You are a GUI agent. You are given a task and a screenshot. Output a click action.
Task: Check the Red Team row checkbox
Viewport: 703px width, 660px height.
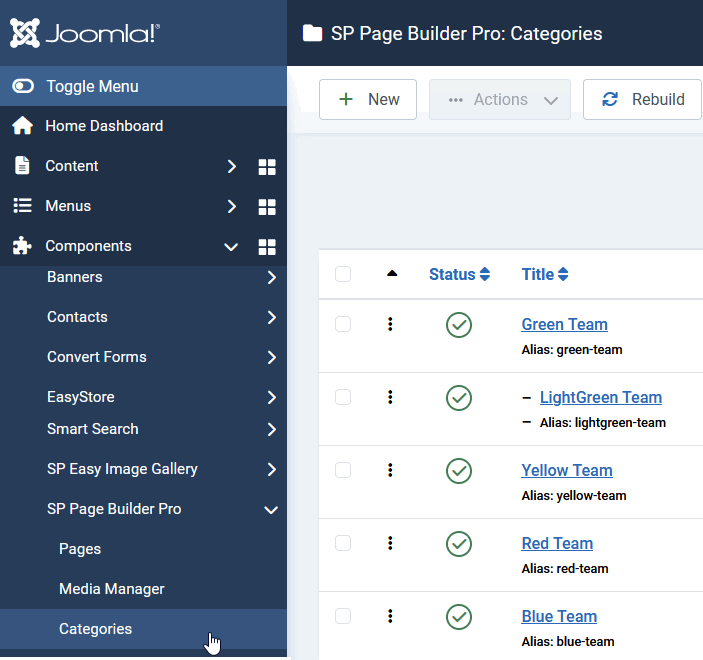click(x=343, y=543)
